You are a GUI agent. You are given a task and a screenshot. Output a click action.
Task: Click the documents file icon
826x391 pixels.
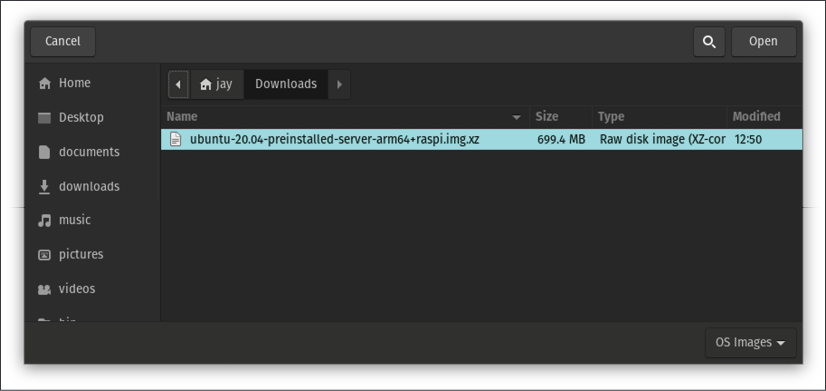(x=45, y=152)
